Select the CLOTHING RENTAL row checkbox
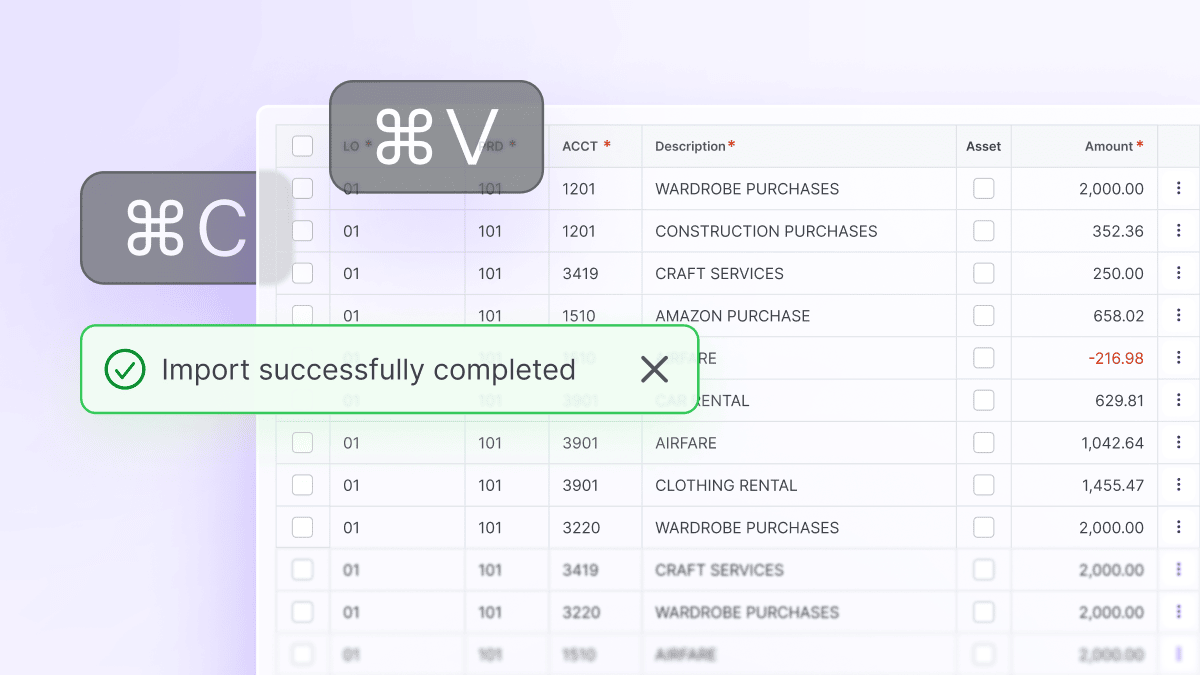Viewport: 1200px width, 675px height. click(x=302, y=485)
